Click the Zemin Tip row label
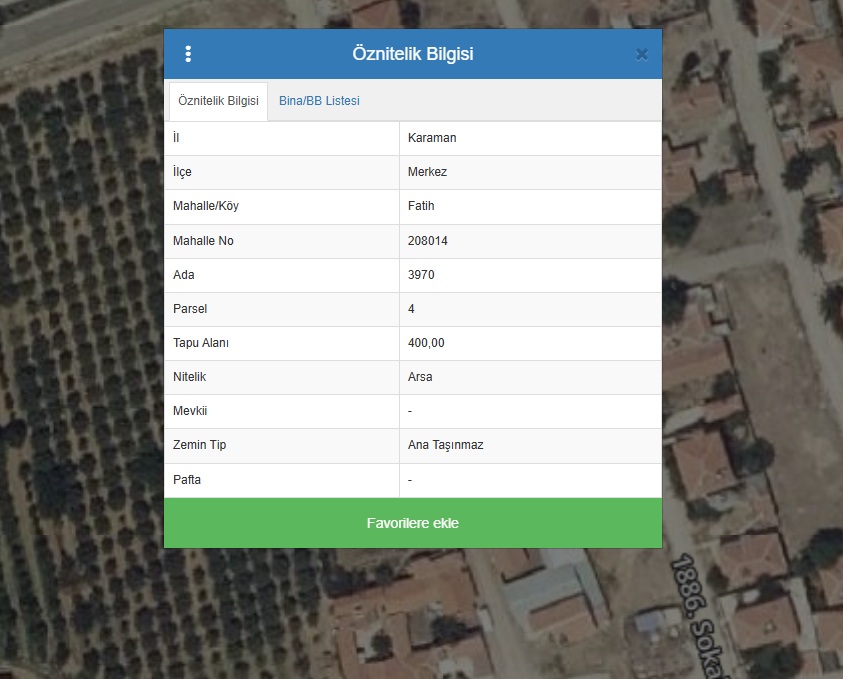The image size is (843, 679). click(x=199, y=445)
